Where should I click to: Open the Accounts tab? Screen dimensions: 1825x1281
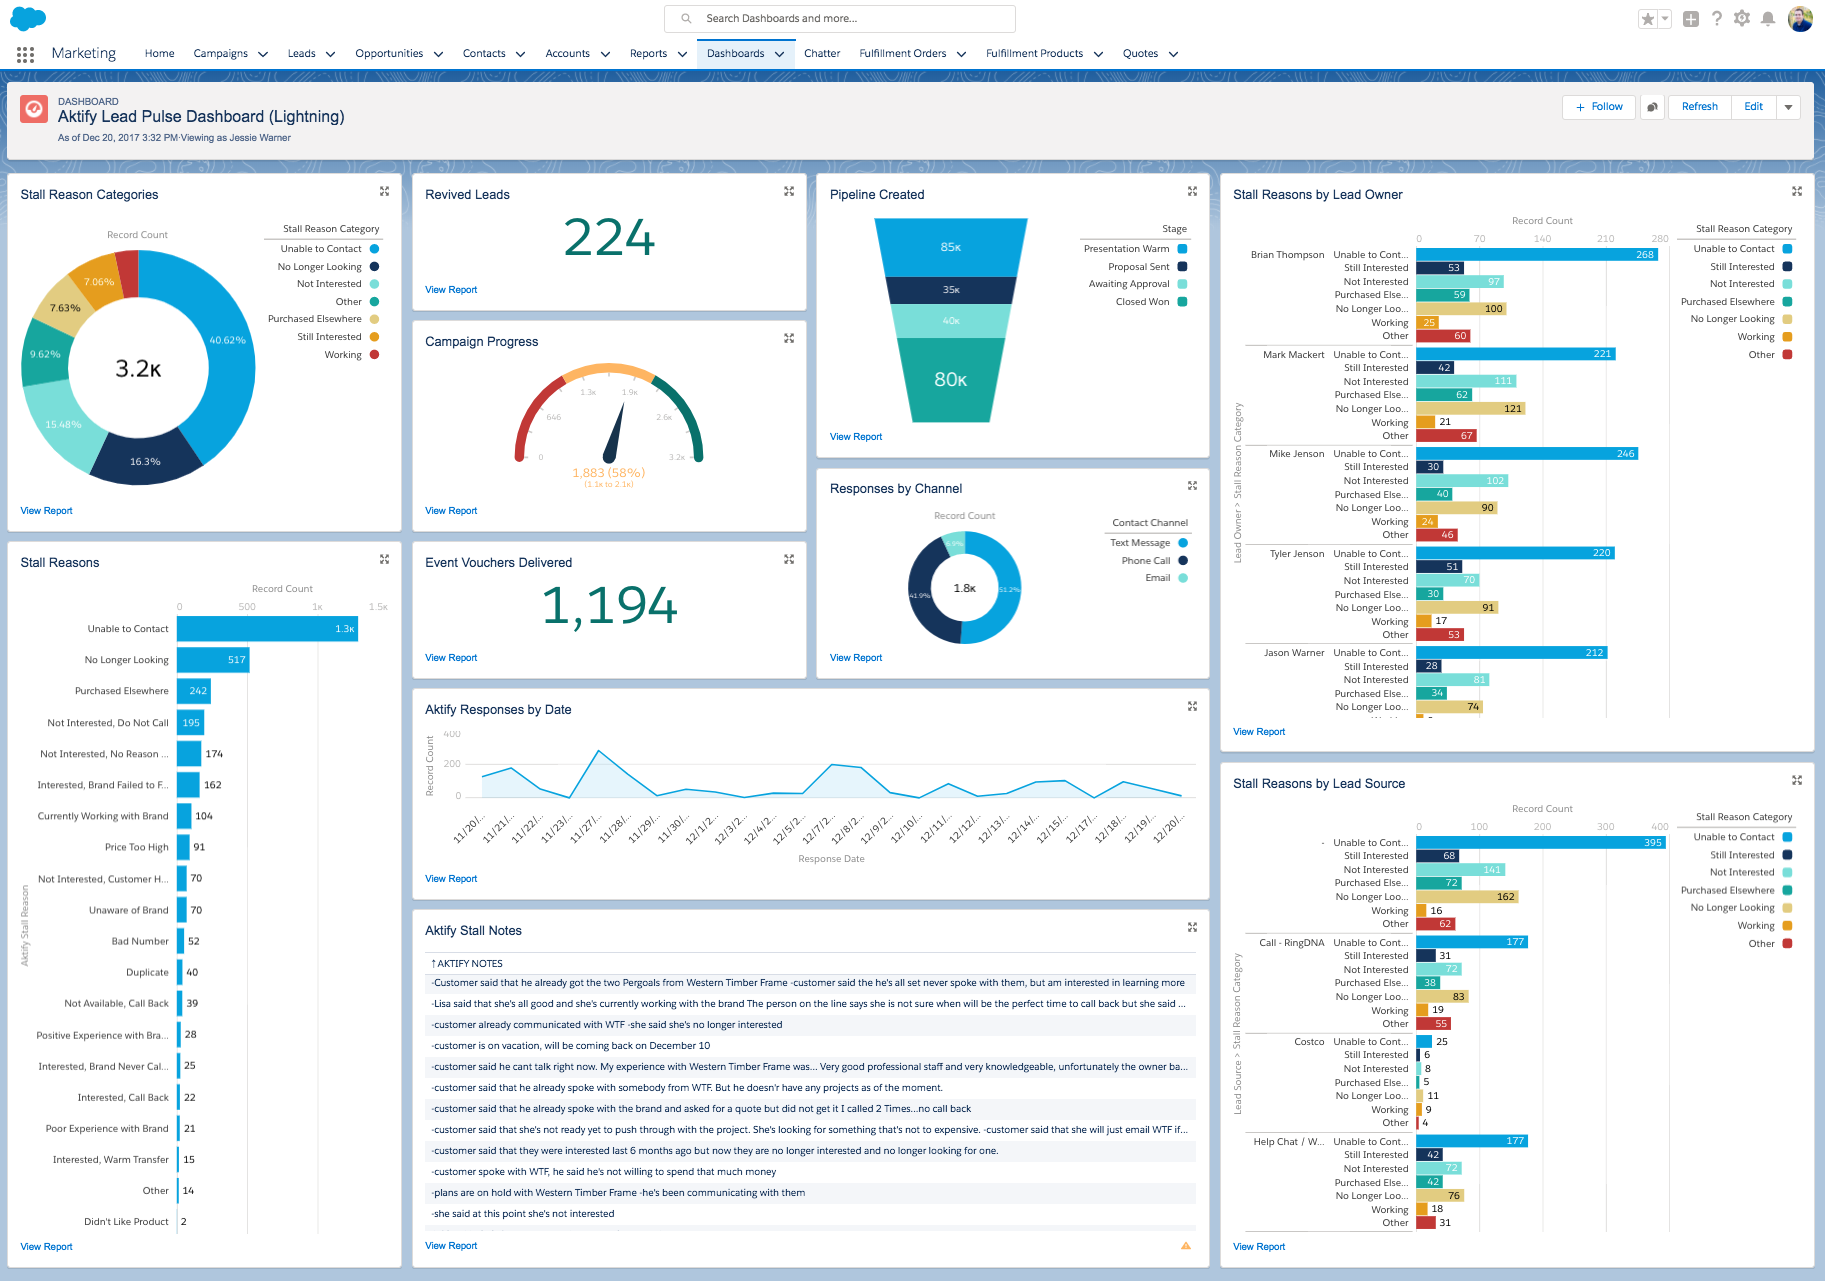[x=567, y=54]
